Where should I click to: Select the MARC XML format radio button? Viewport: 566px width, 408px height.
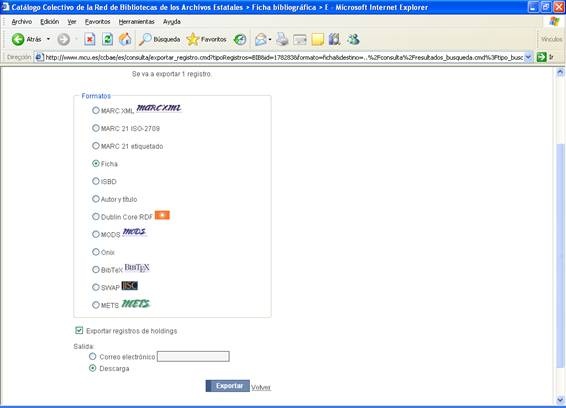coord(96,110)
